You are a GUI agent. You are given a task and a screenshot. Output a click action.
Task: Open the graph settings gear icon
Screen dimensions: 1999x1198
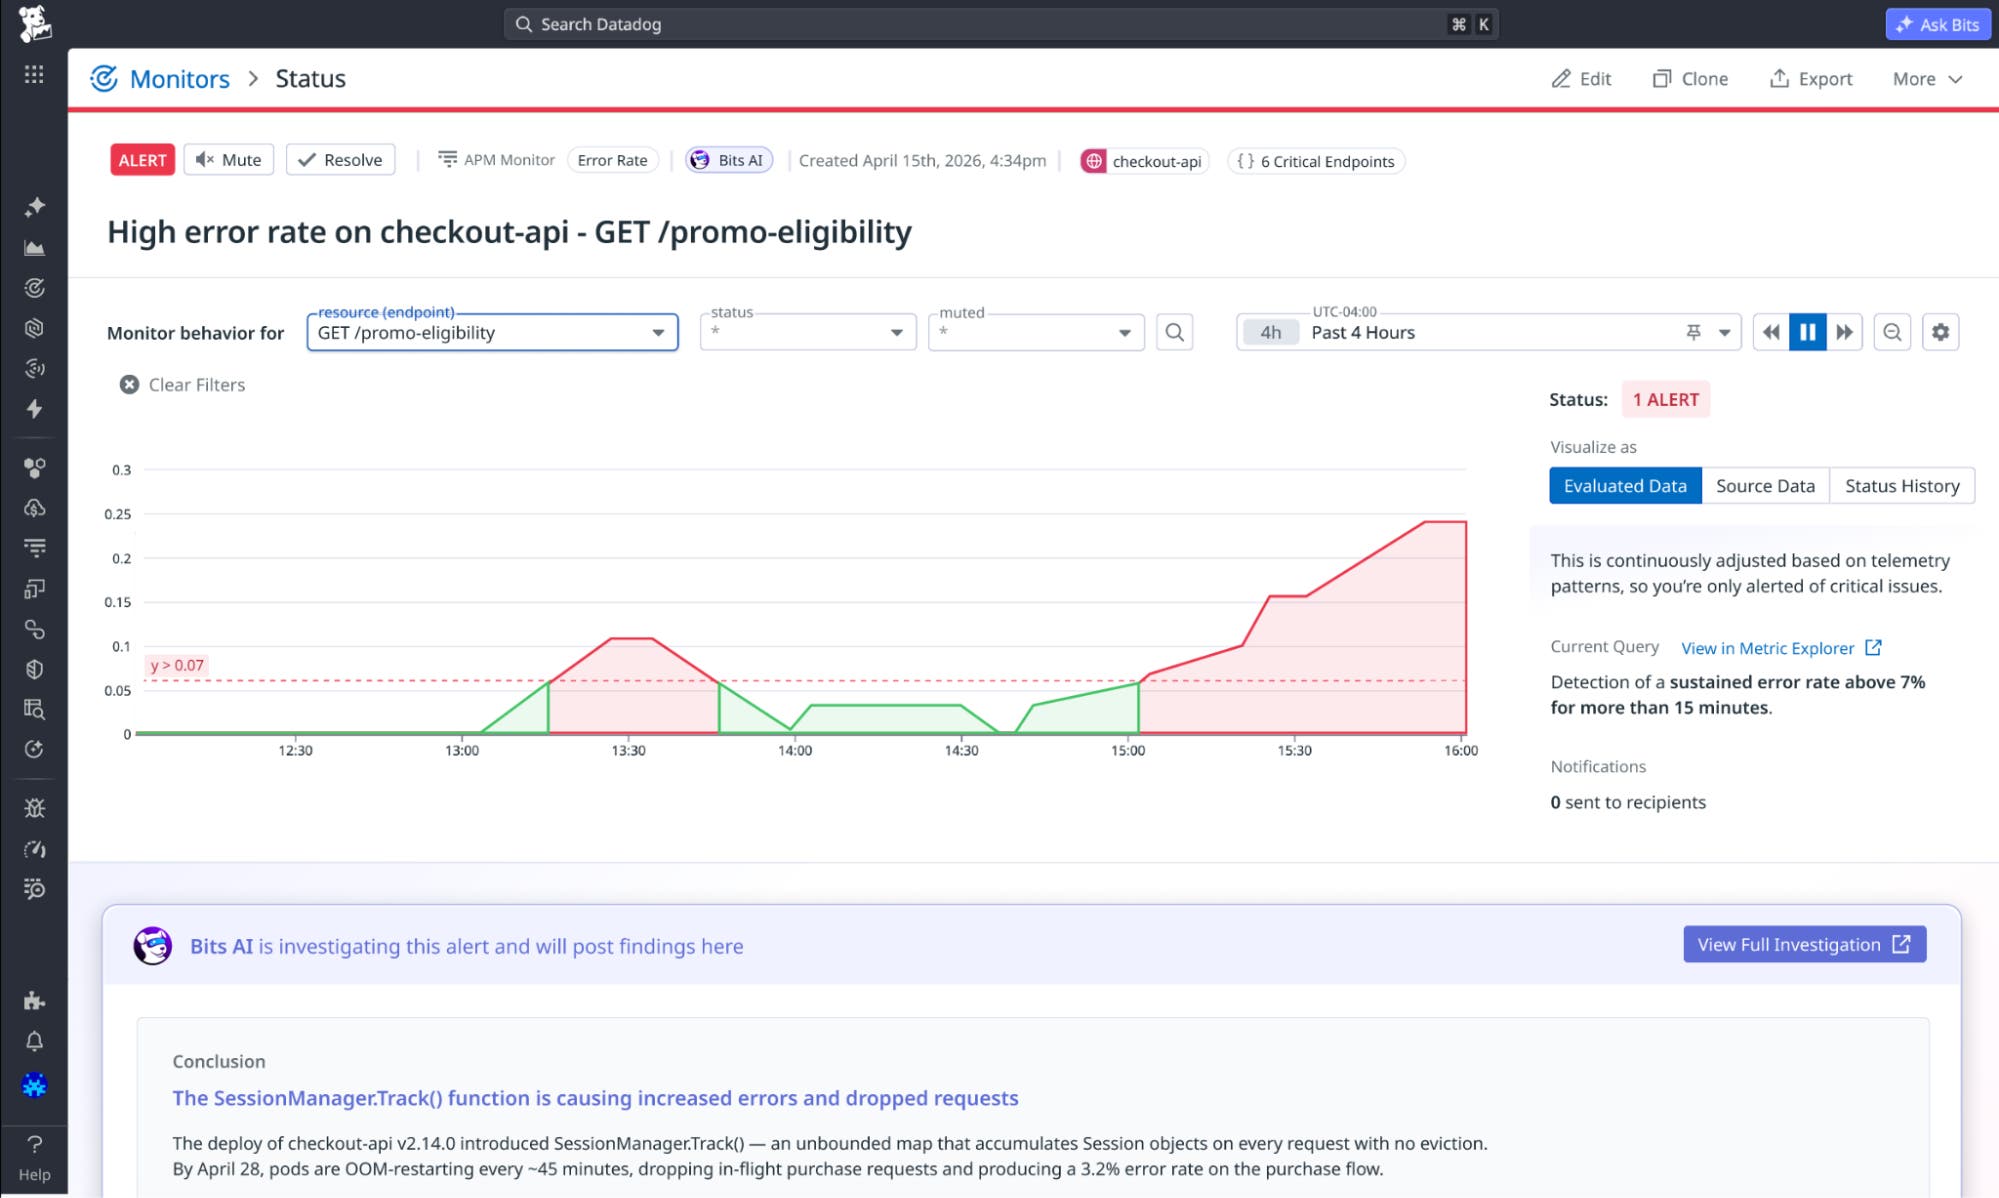click(x=1940, y=332)
